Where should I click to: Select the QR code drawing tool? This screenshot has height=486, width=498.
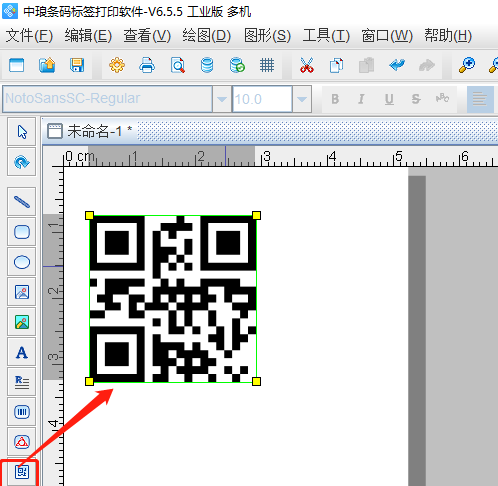22,472
